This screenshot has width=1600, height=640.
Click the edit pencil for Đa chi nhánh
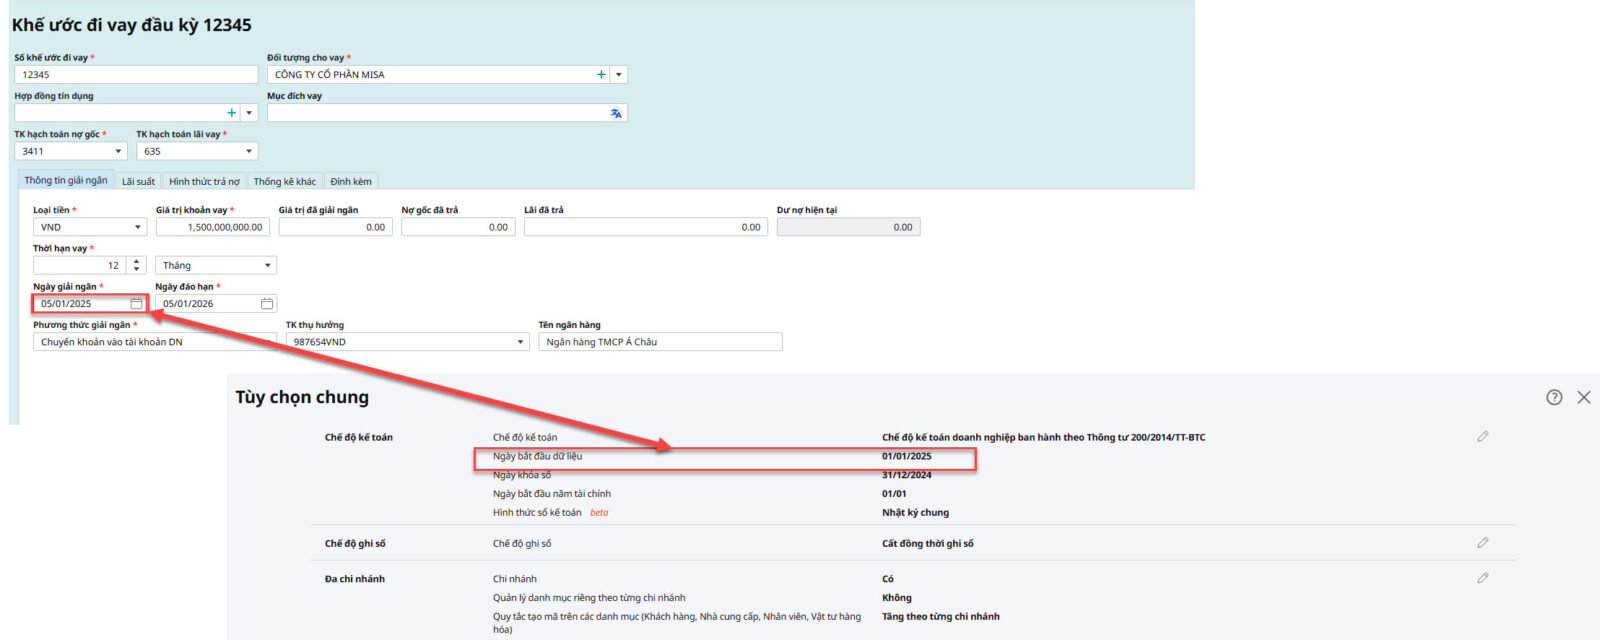(1483, 578)
